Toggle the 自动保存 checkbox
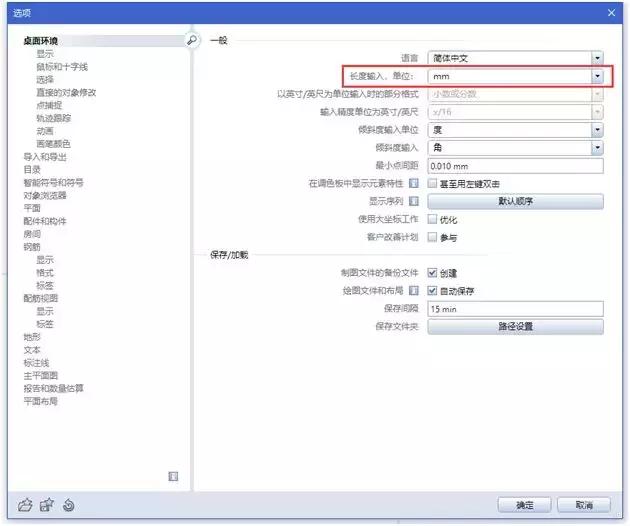630x526 pixels. pos(432,290)
